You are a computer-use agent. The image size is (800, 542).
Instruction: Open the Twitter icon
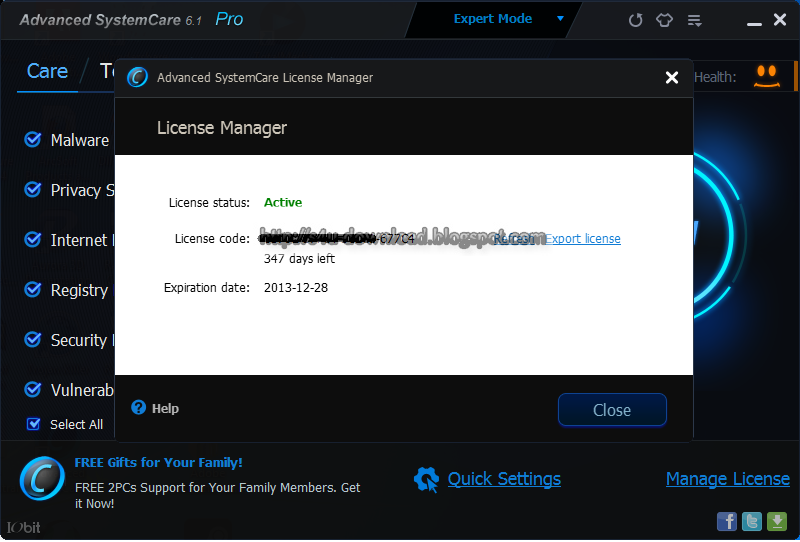point(752,522)
